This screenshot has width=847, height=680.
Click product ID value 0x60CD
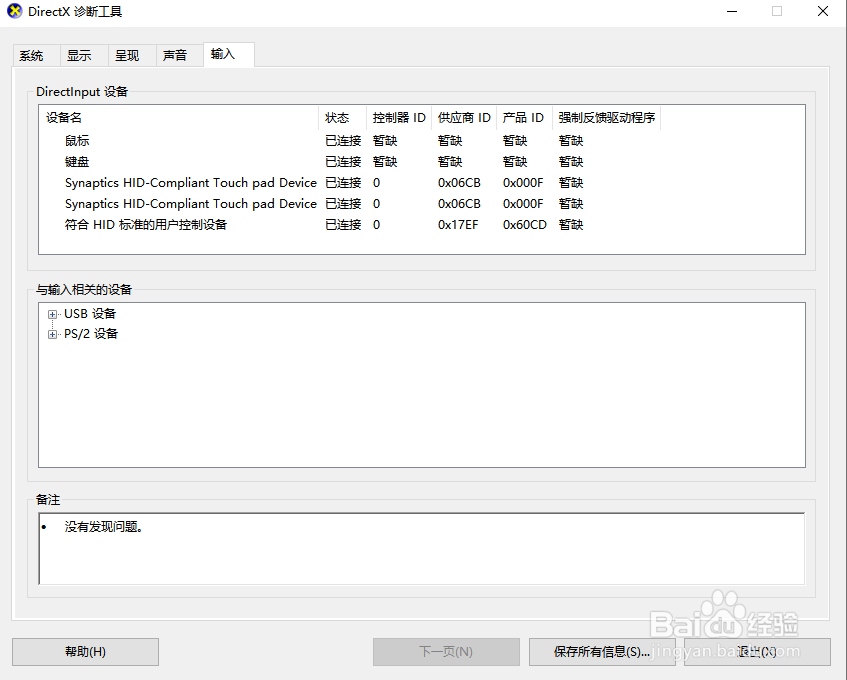pyautogui.click(x=525, y=225)
